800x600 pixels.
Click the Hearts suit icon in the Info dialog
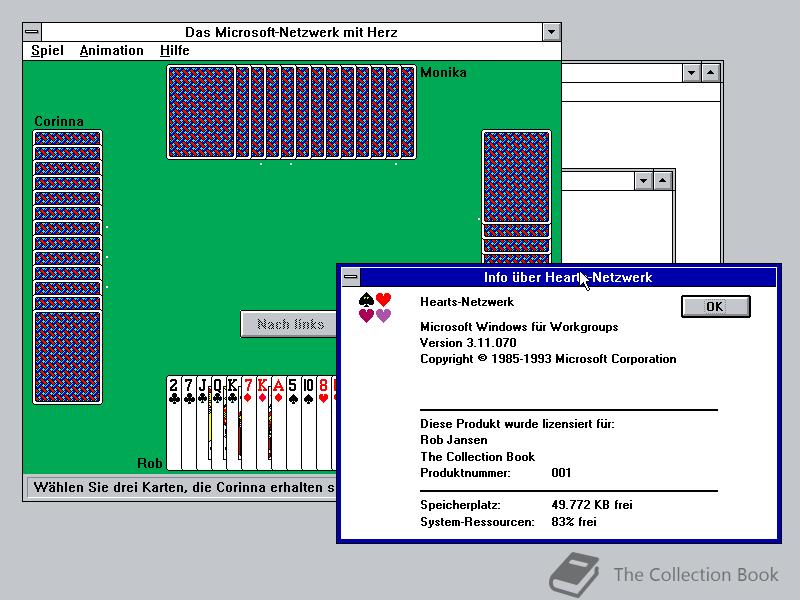coord(375,307)
